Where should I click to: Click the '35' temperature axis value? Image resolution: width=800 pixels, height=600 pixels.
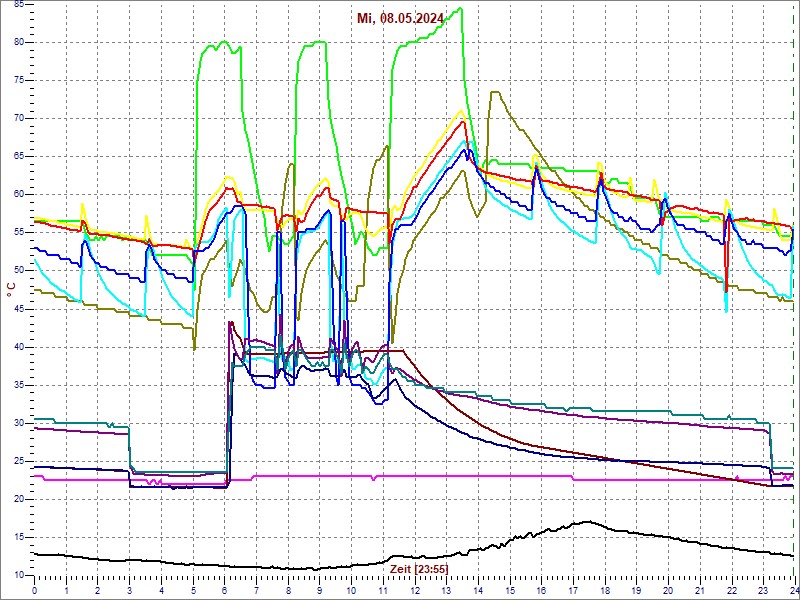coord(19,385)
